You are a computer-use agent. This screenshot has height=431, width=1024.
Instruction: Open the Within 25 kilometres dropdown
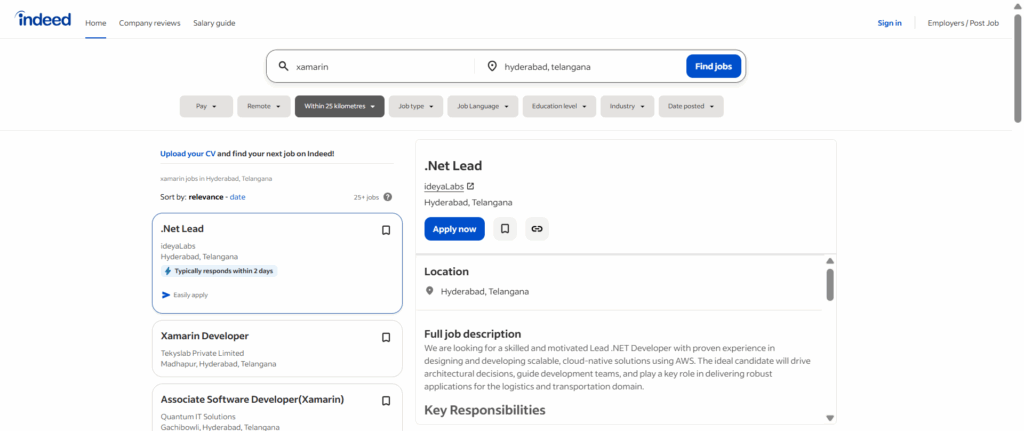point(339,106)
